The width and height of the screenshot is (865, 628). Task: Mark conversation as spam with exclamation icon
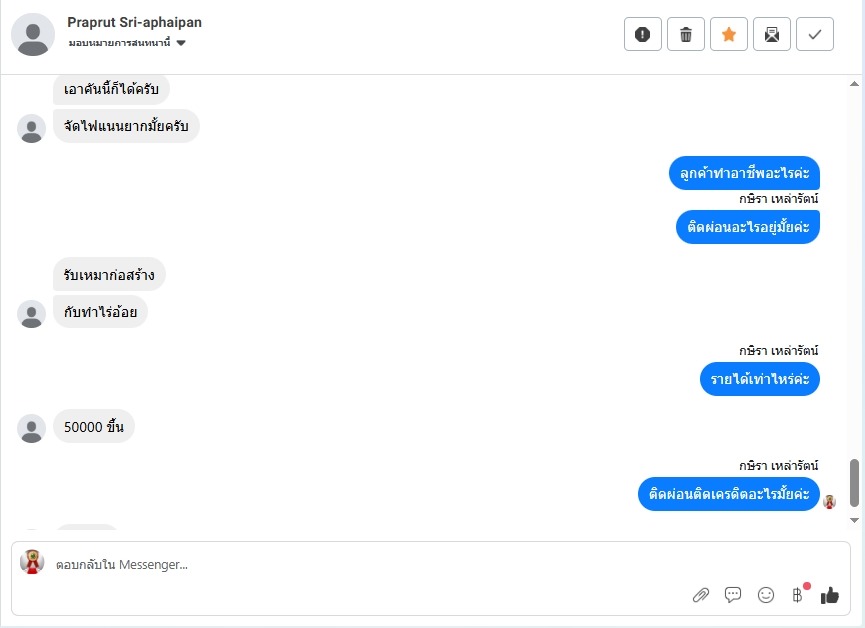pyautogui.click(x=643, y=34)
